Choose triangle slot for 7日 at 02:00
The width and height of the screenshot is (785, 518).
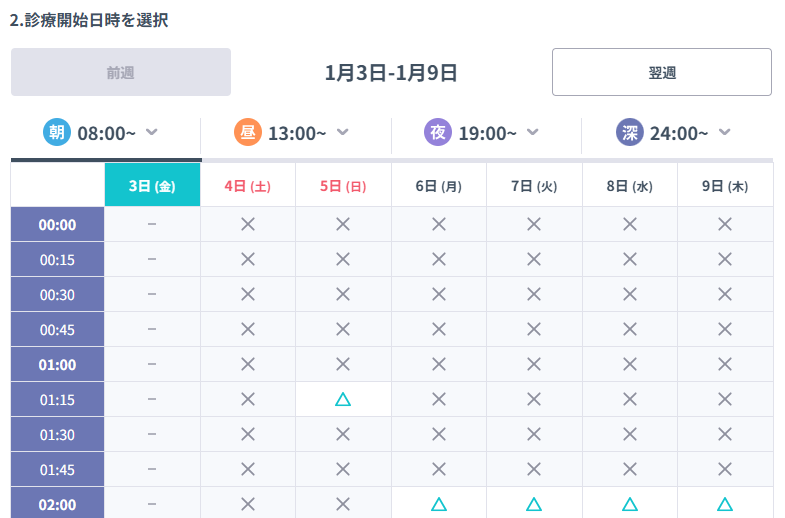[x=534, y=504]
